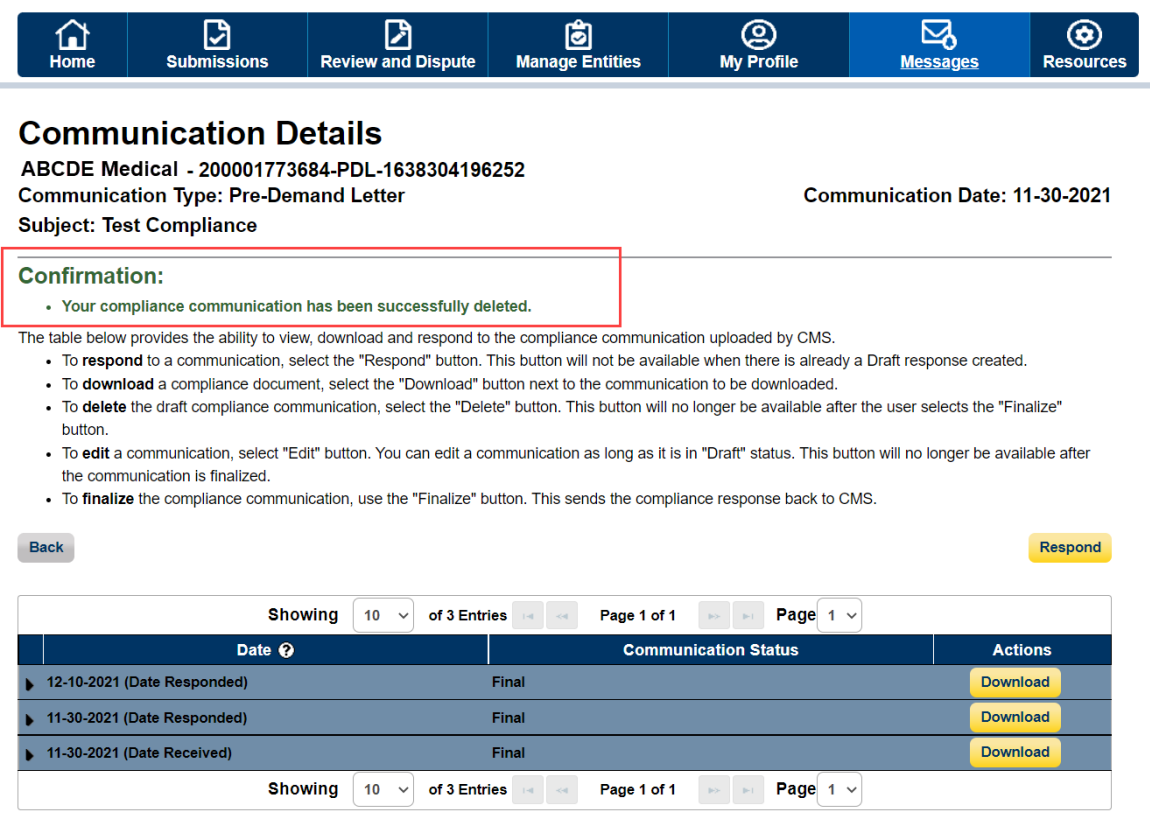Click the Review and Dispute document icon
The height and width of the screenshot is (822, 1150).
(397, 35)
